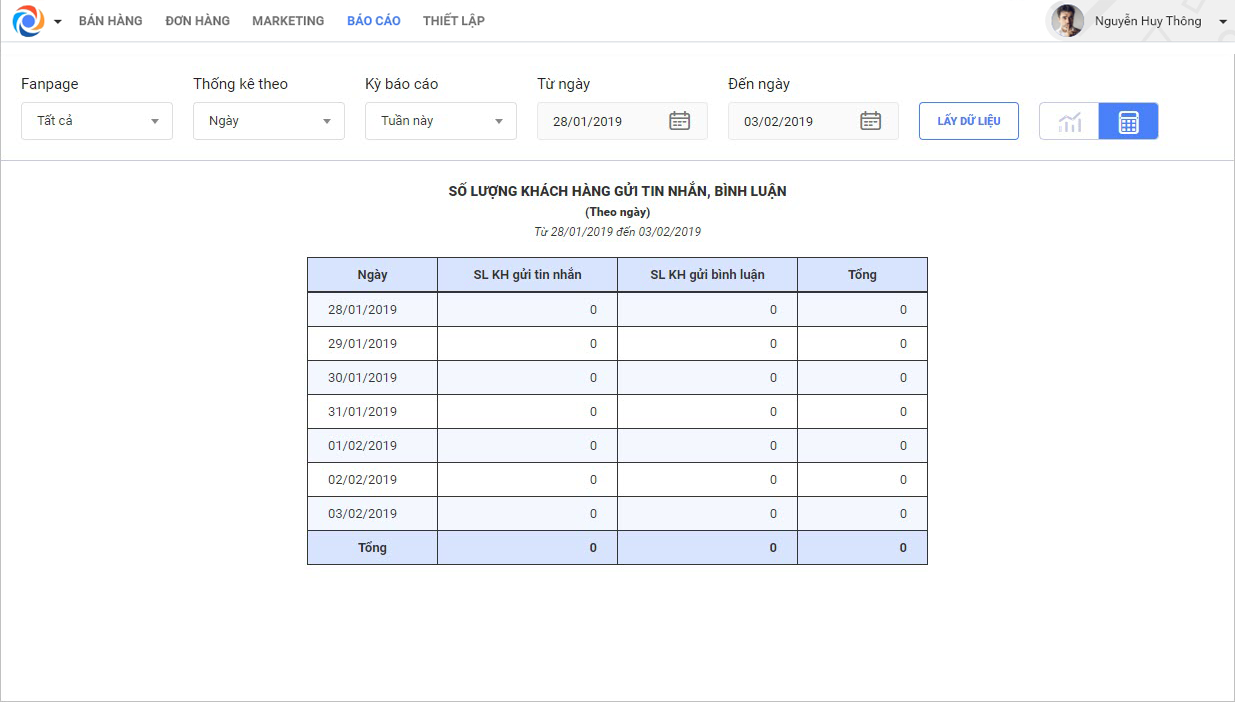This screenshot has width=1235, height=702.
Task: Expand the Fanpage dropdown
Action: (x=97, y=121)
